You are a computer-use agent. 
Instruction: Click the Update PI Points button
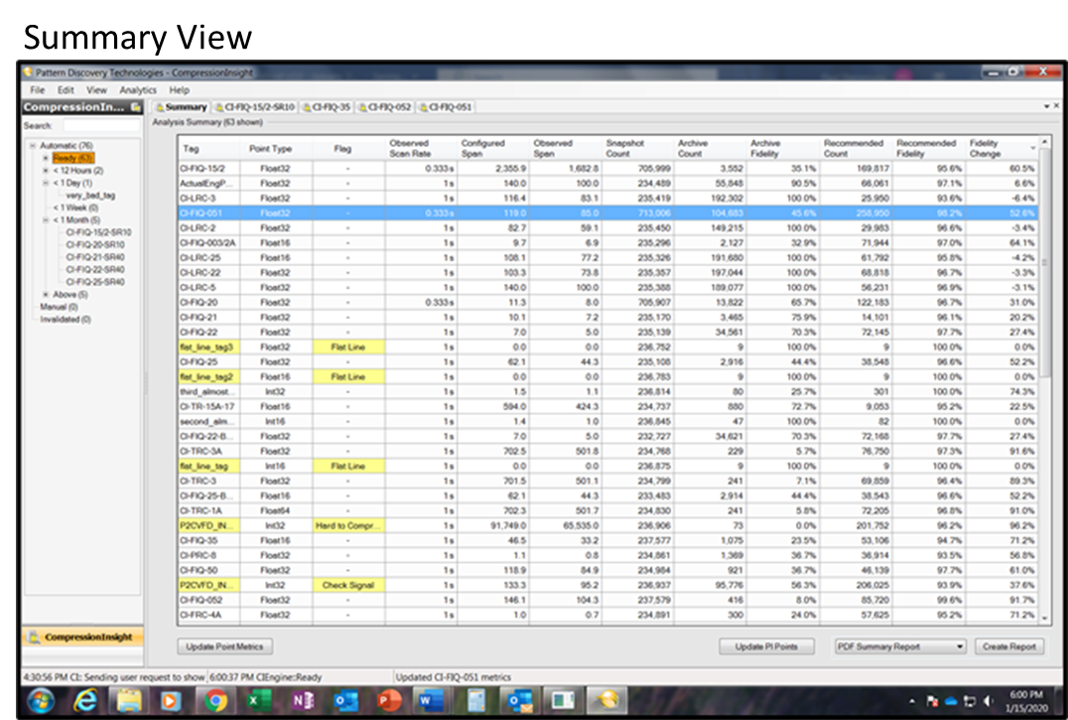pyautogui.click(x=767, y=646)
